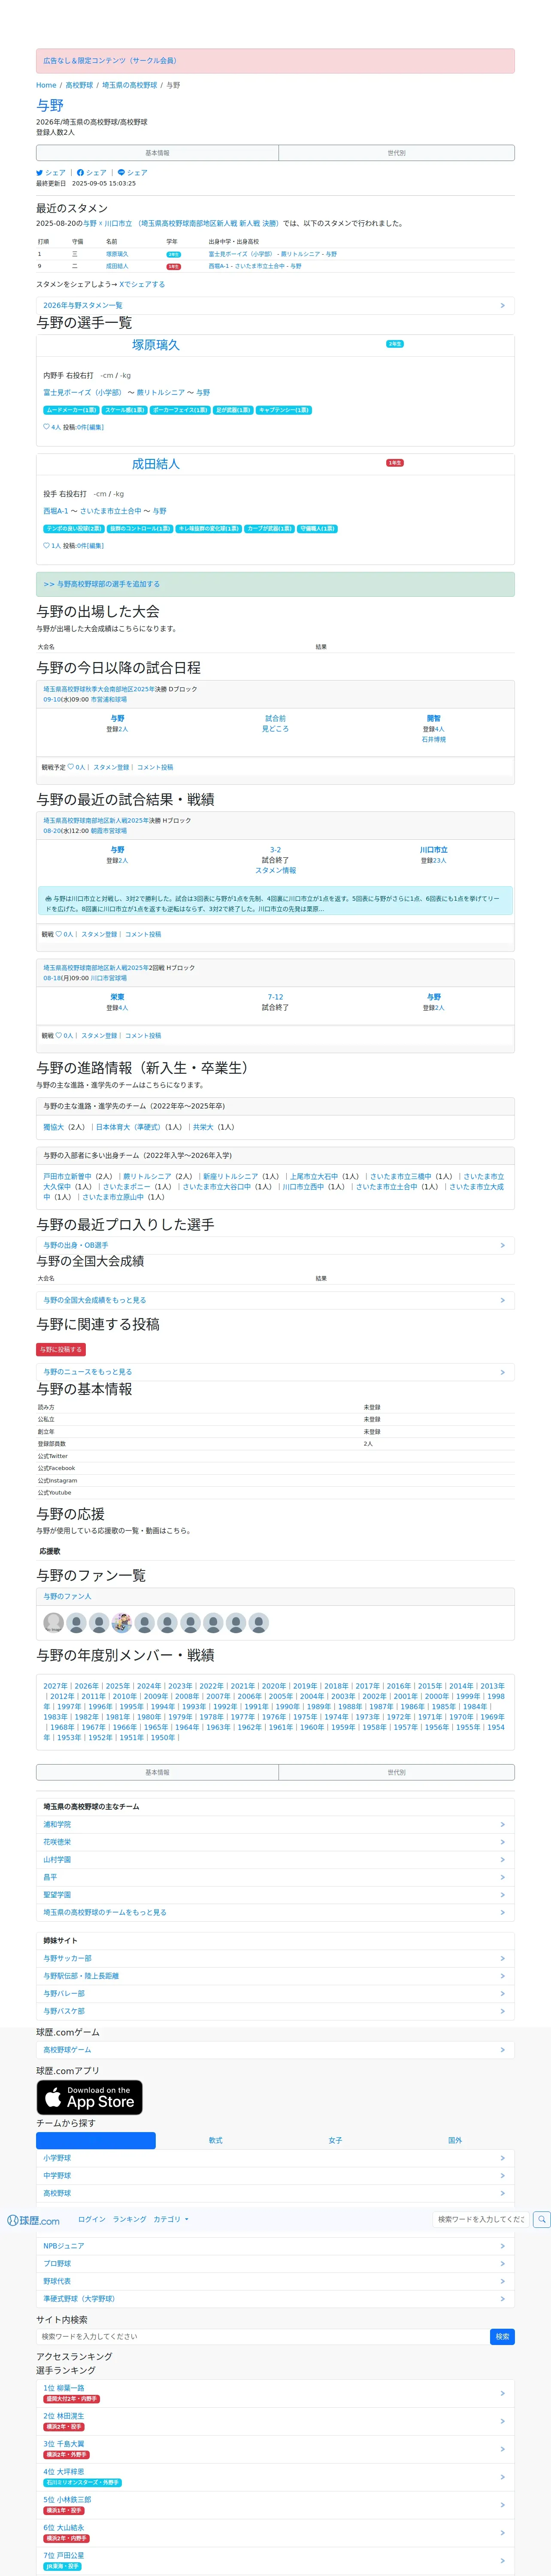Open ranking entry 1位 柳葉一路
This screenshot has width=551, height=2576.
[x=275, y=2393]
